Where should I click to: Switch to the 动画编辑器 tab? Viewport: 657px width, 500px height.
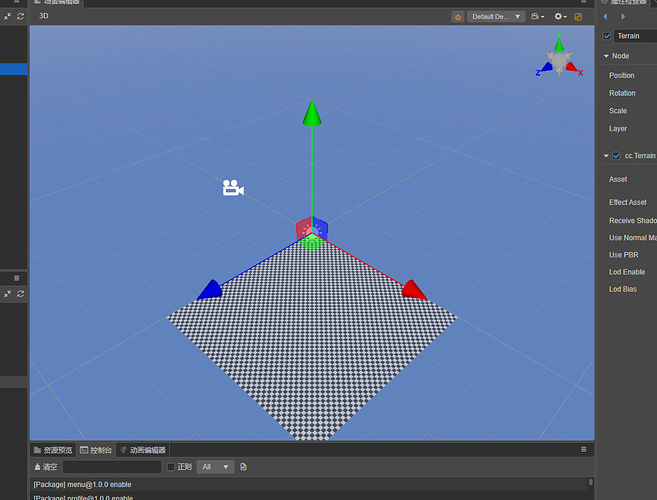pyautogui.click(x=143, y=450)
